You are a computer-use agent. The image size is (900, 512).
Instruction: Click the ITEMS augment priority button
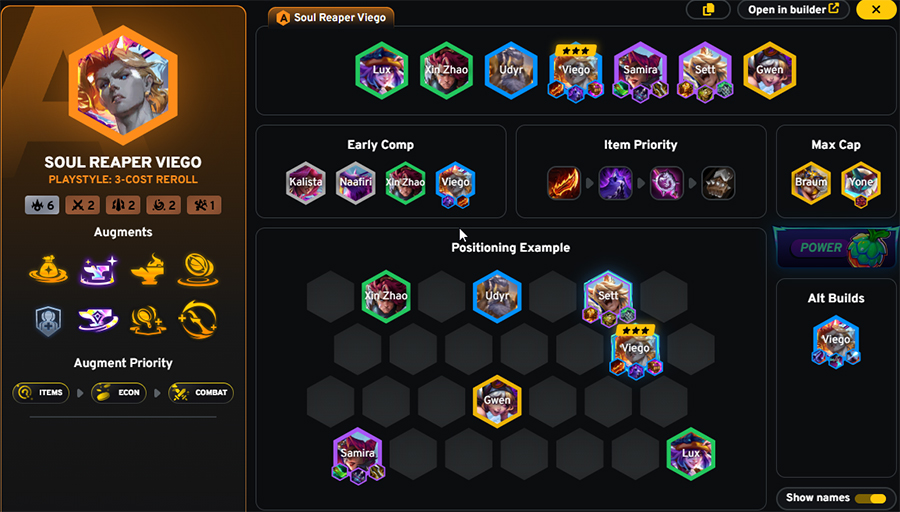[41, 393]
